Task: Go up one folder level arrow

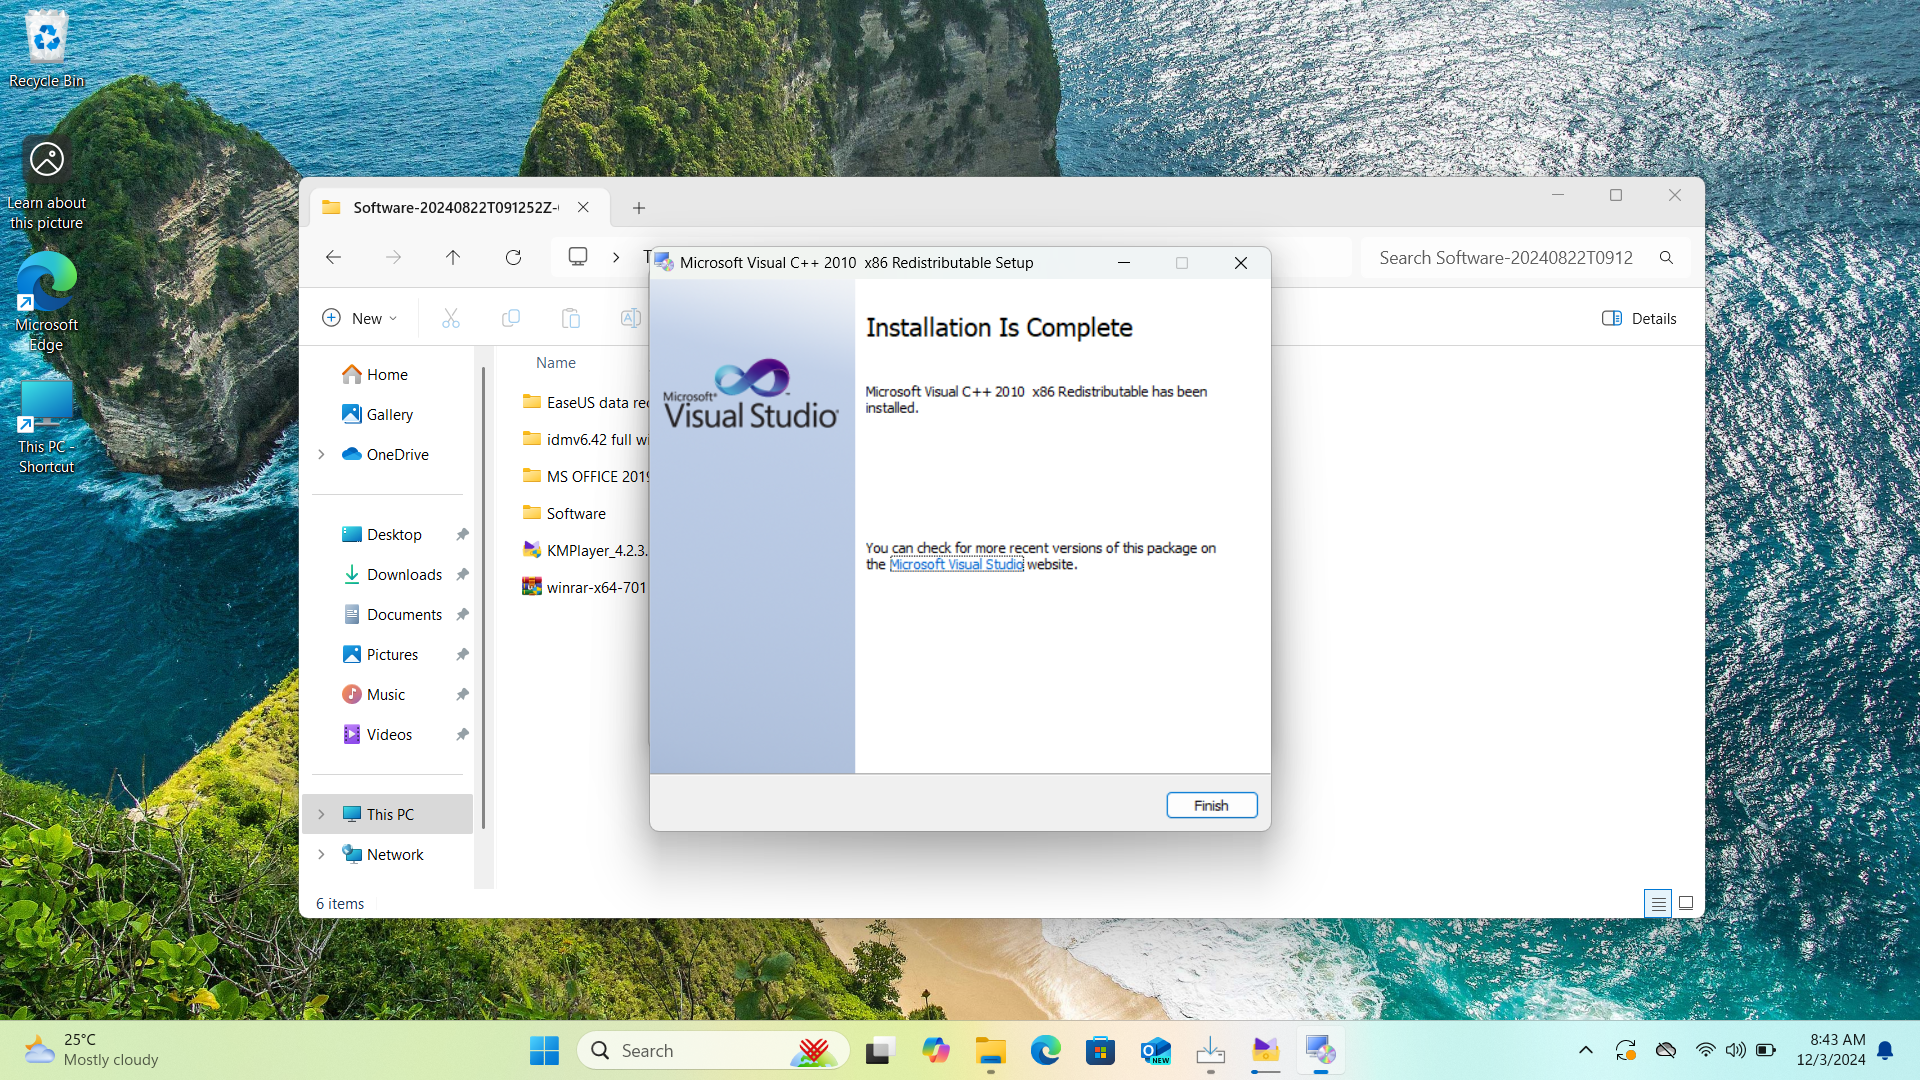Action: 453,257
